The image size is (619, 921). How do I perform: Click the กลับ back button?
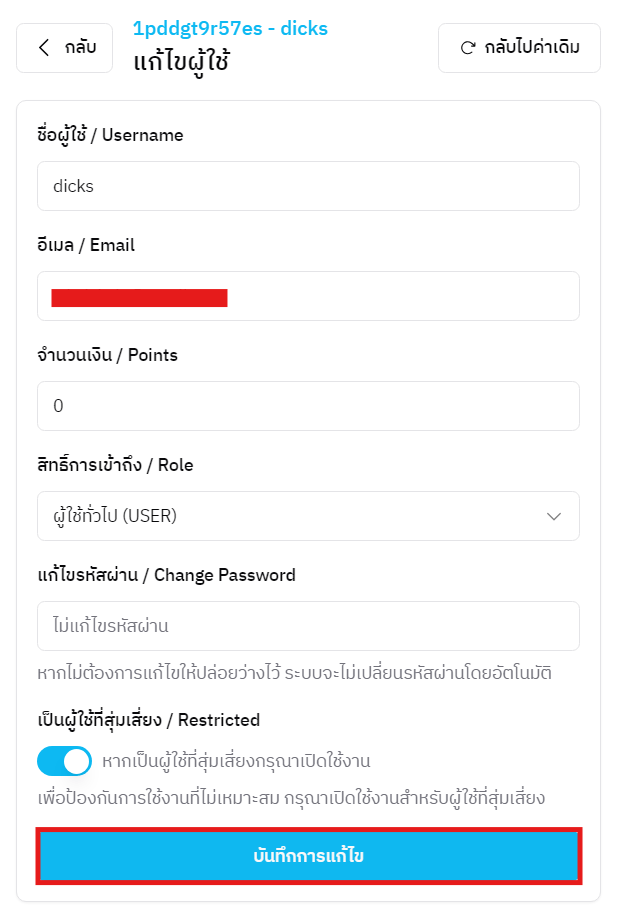coord(64,47)
